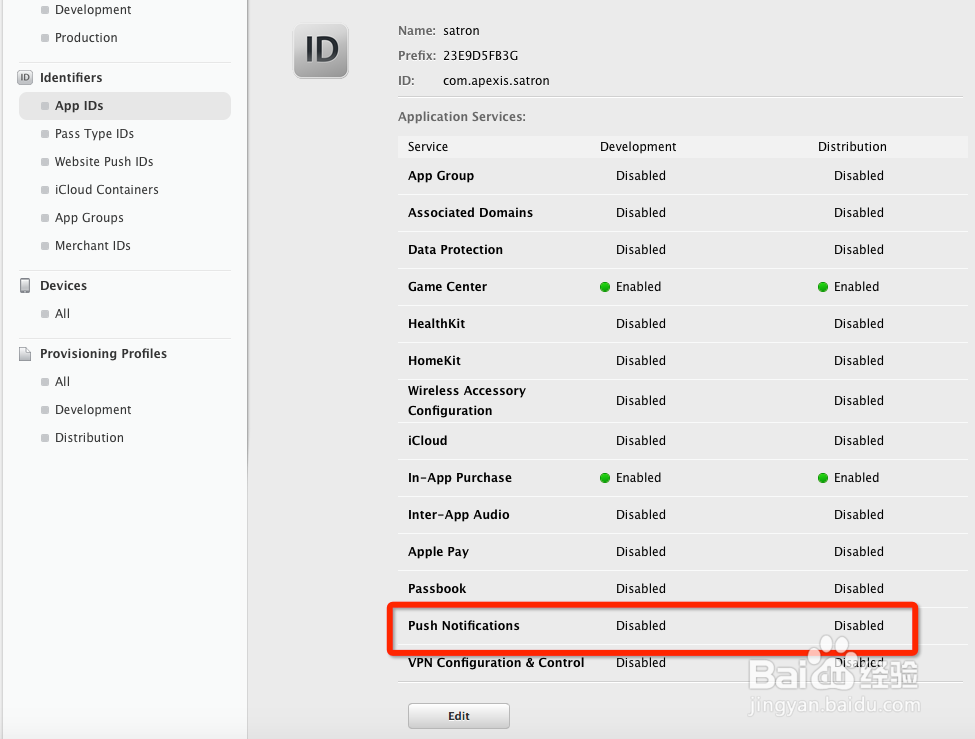Select App IDs in the sidebar
This screenshot has width=975, height=739.
(x=125, y=106)
